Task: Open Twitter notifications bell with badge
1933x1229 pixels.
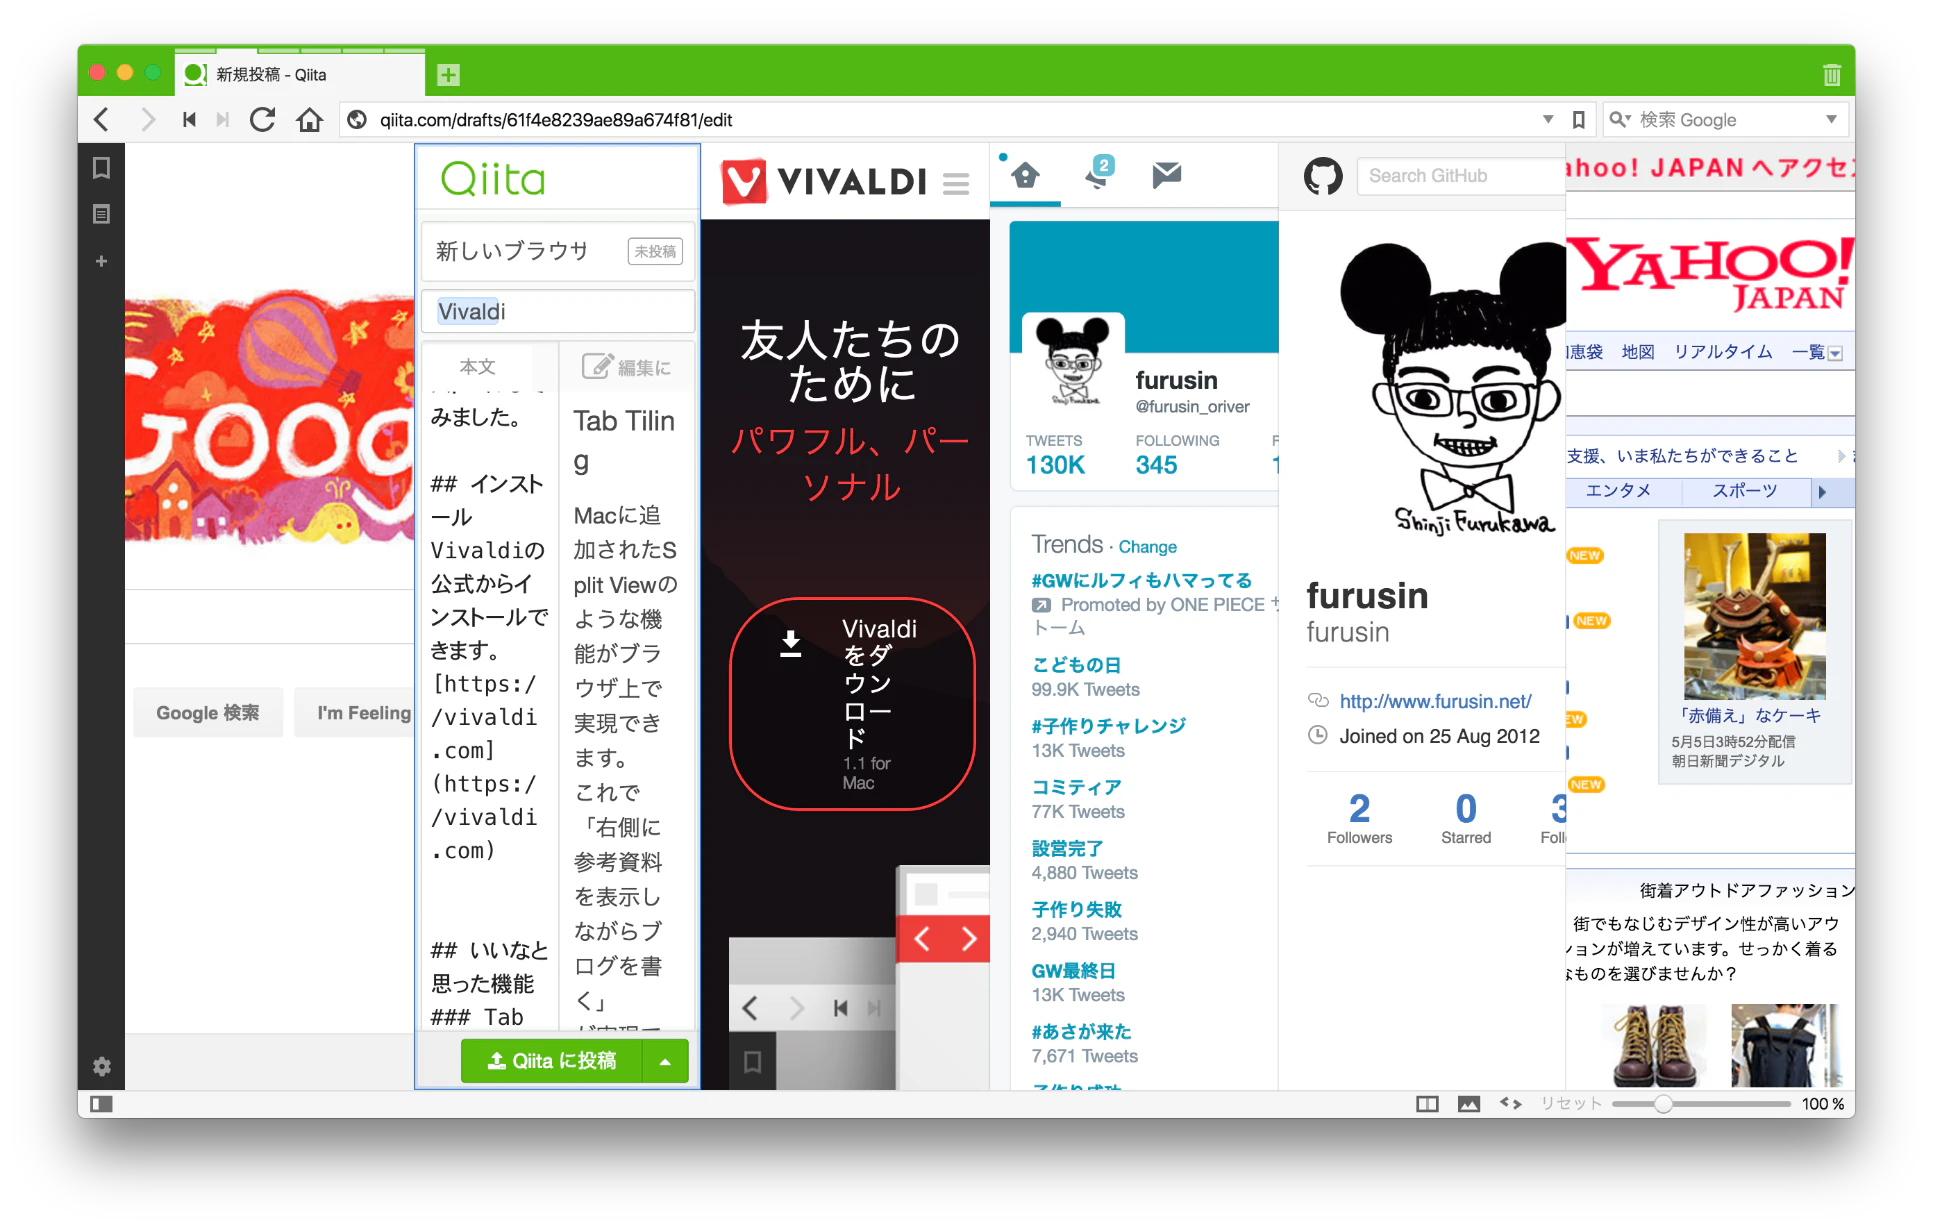Action: pos(1098,174)
